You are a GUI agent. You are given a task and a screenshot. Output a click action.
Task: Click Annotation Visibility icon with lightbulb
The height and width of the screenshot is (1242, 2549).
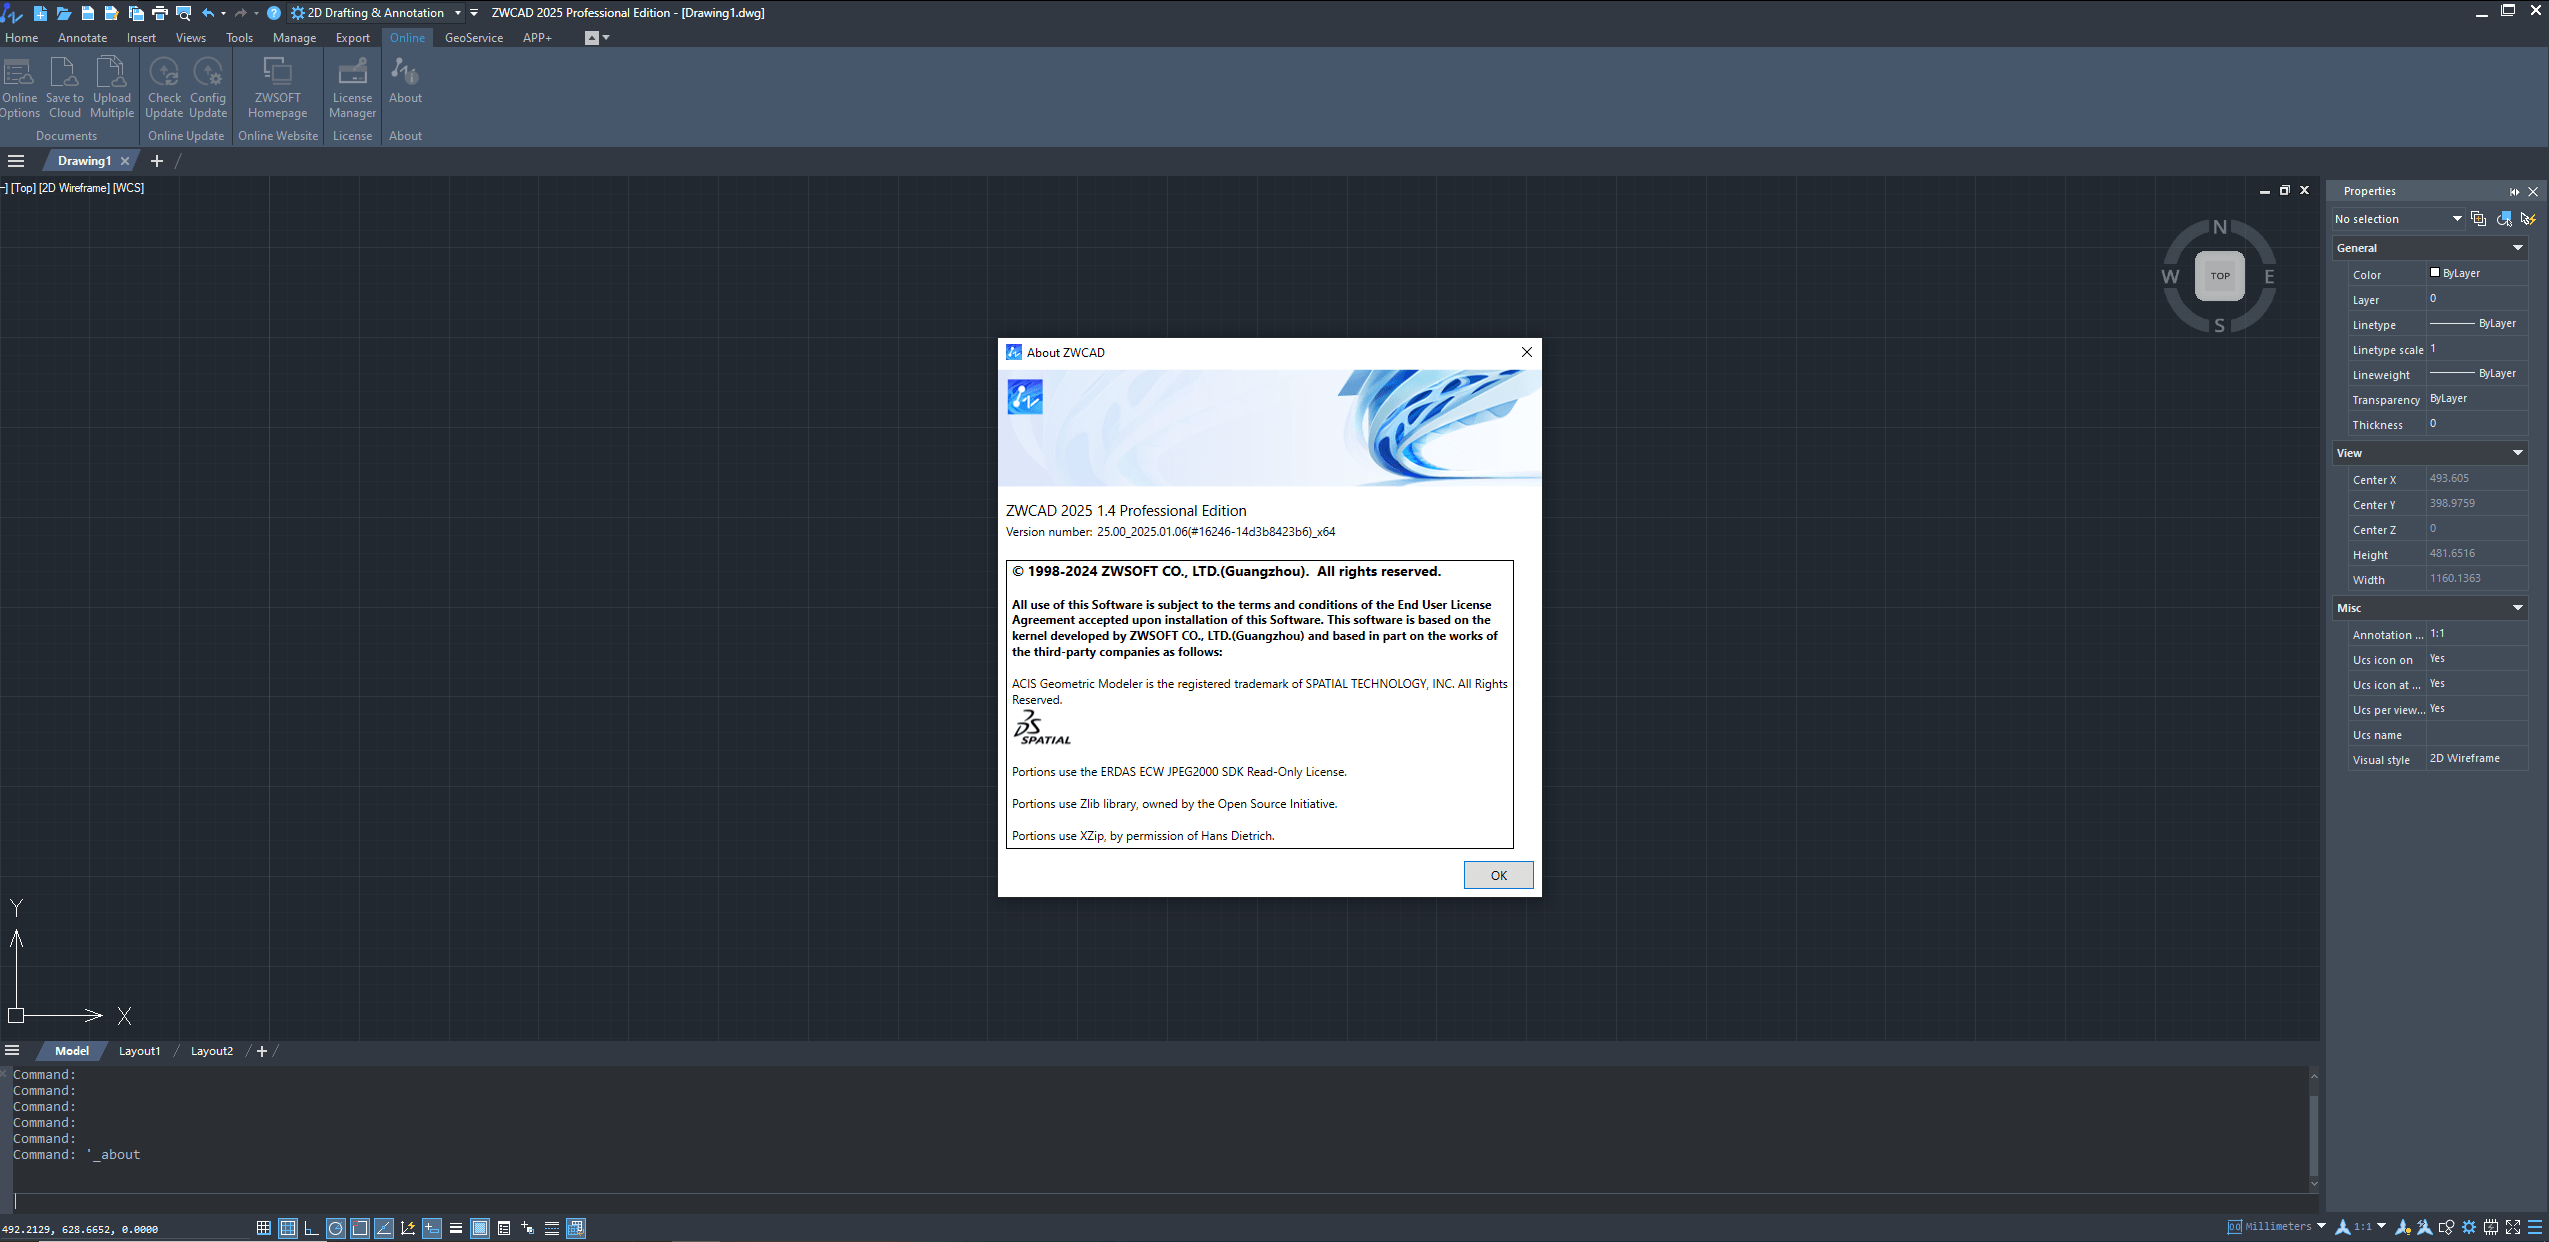[x=2402, y=1227]
